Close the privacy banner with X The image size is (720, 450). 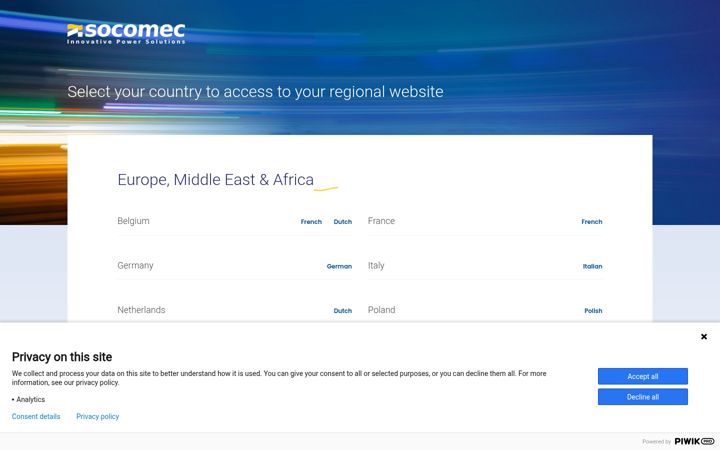(x=703, y=337)
